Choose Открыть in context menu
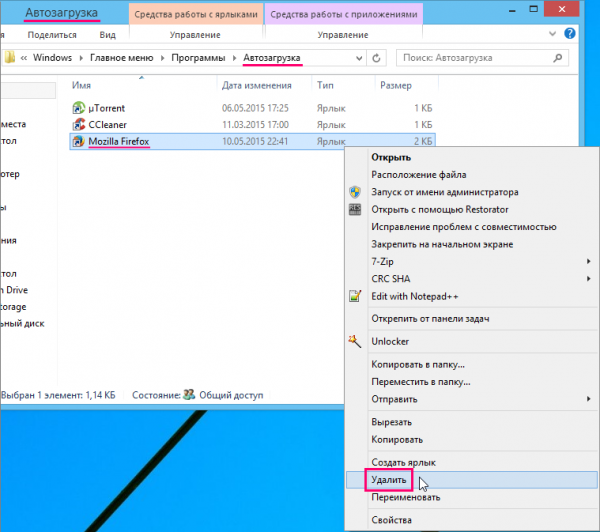This screenshot has height=532, width=600. point(391,158)
